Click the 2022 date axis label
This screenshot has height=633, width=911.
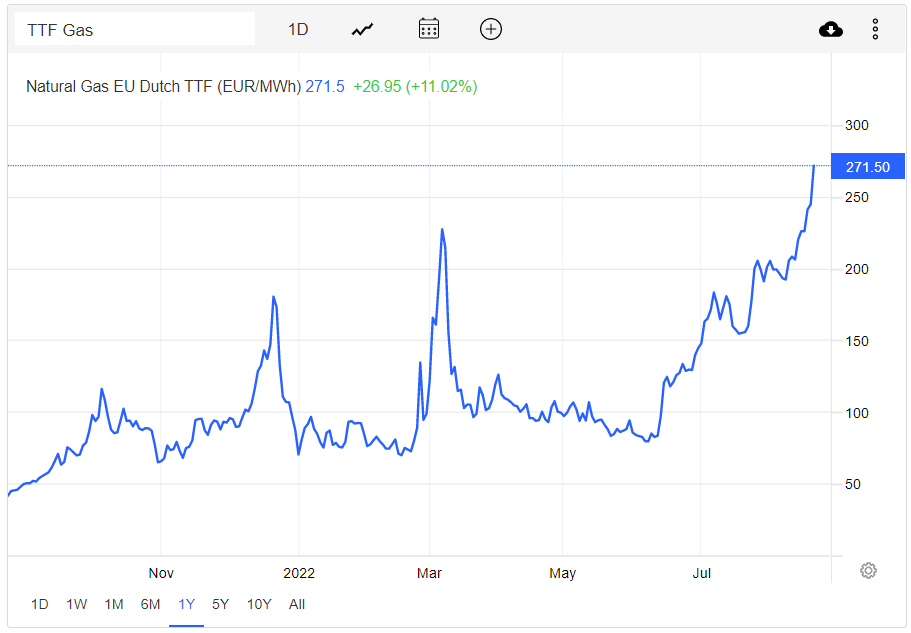click(x=299, y=573)
